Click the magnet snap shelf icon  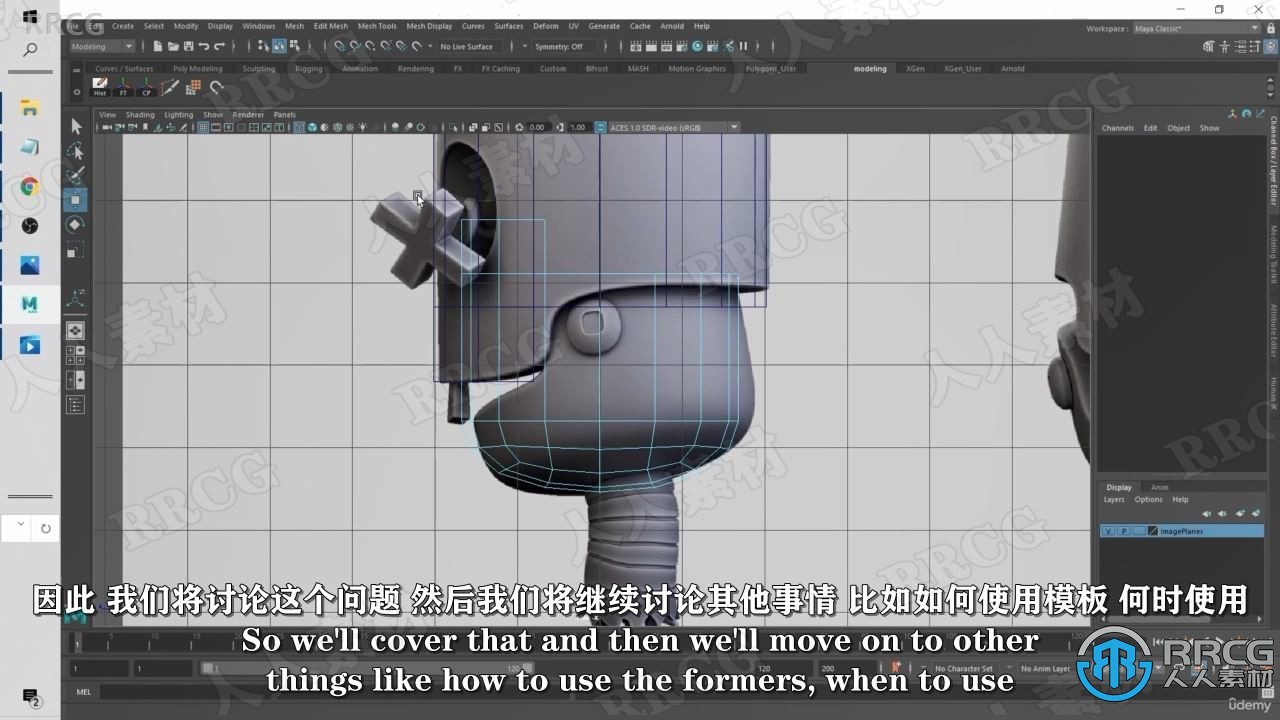(x=215, y=87)
